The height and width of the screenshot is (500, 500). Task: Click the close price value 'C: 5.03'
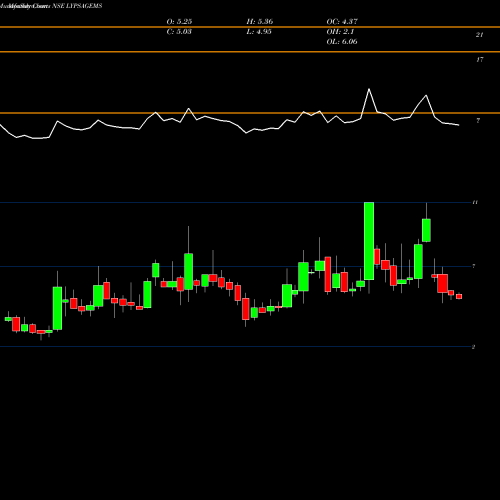tap(179, 32)
